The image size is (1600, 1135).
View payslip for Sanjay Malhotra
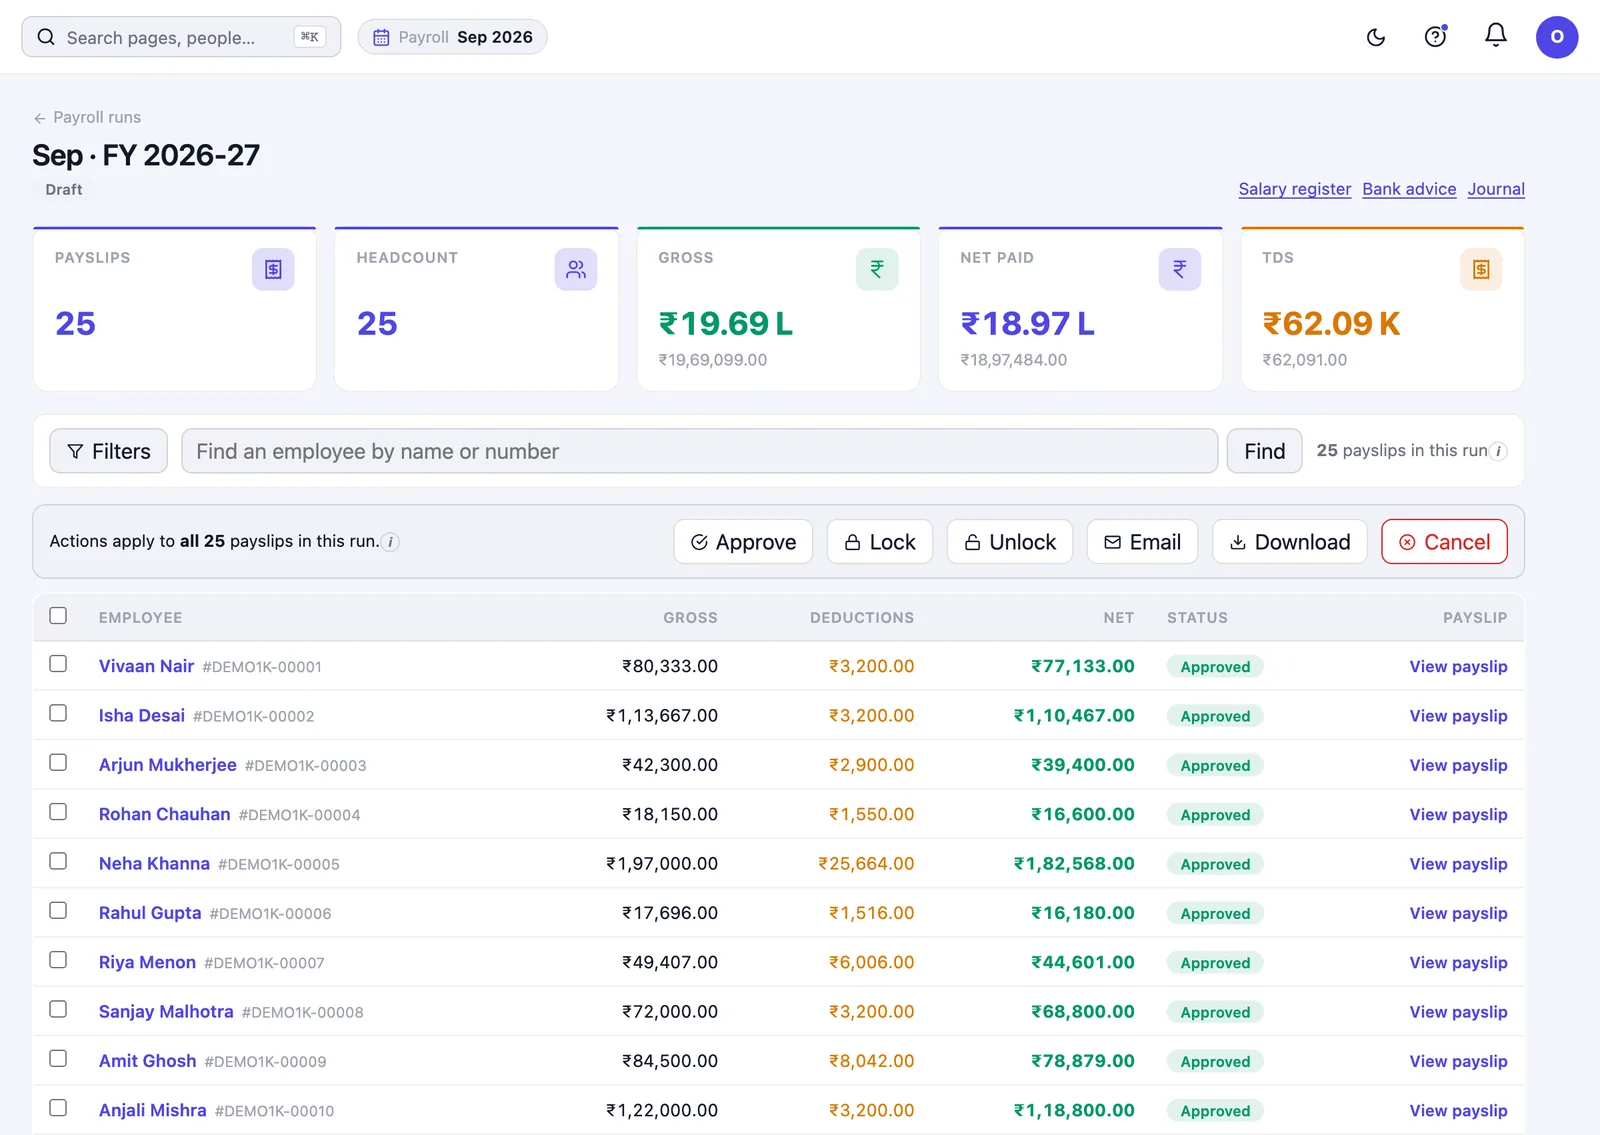[1458, 1012]
